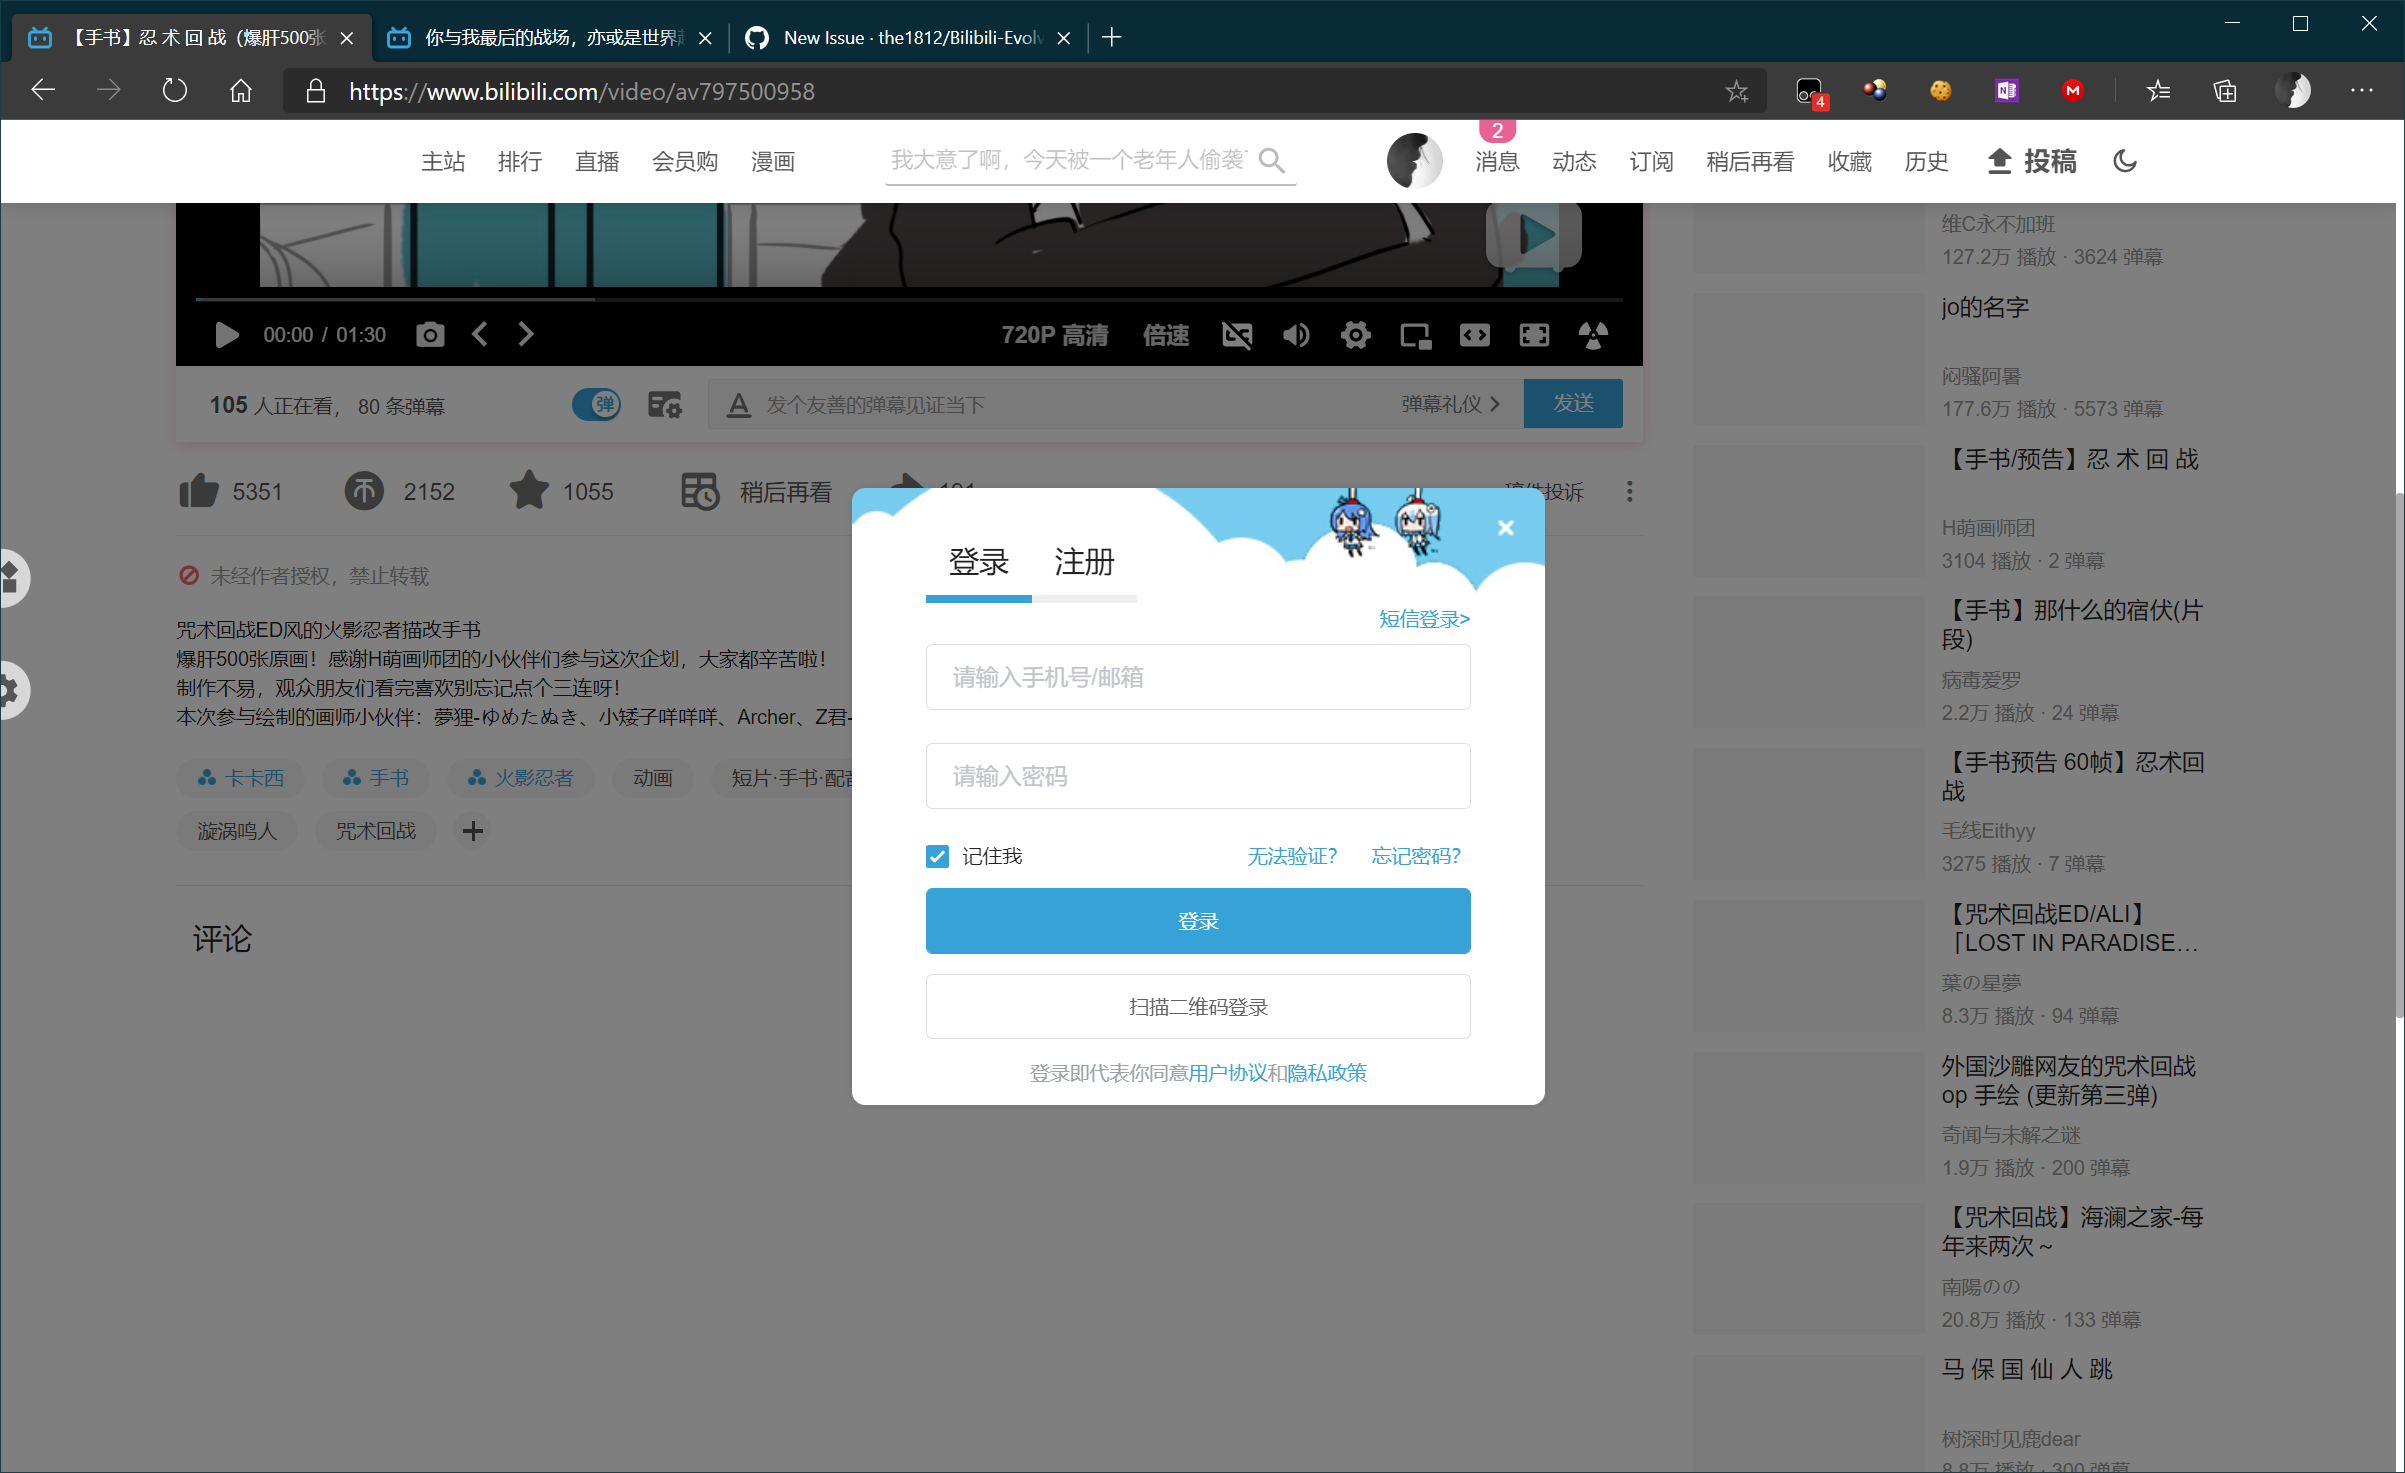Click the 火影忍者 tag
This screenshot has width=2405, height=1473.
click(x=521, y=778)
